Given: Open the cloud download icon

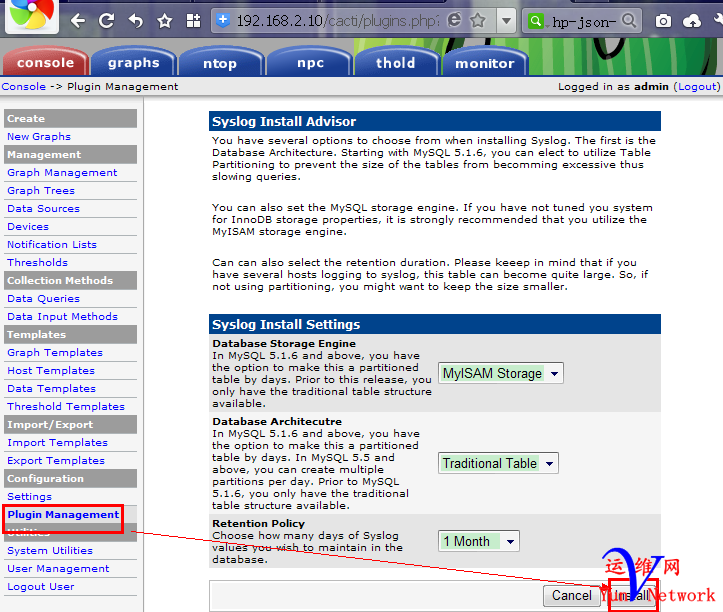Looking at the screenshot, I should click(692, 21).
